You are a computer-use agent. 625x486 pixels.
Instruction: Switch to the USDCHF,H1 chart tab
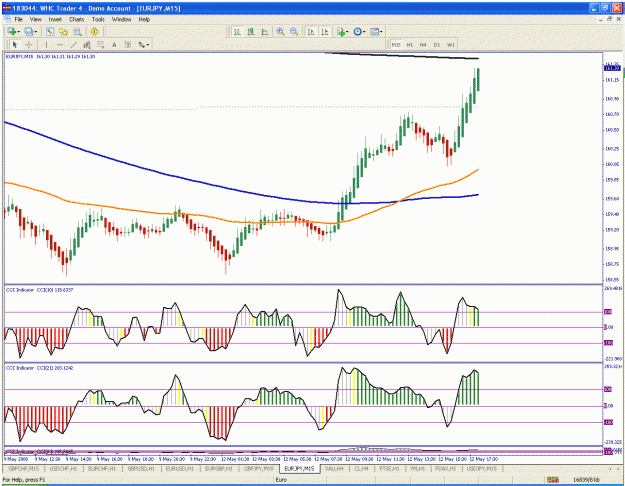pyautogui.click(x=63, y=468)
